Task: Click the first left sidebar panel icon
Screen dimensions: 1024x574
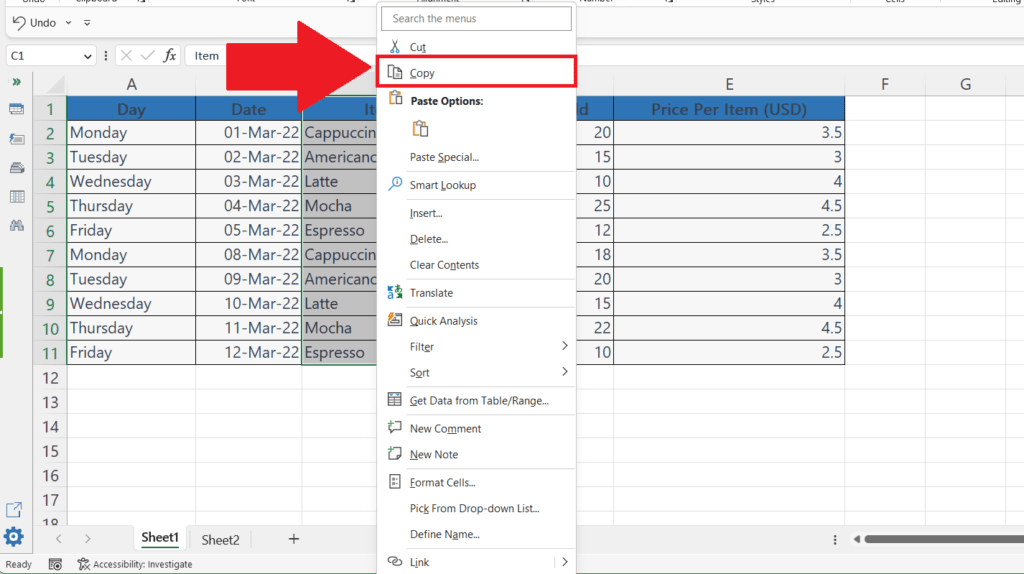Action: (x=16, y=109)
